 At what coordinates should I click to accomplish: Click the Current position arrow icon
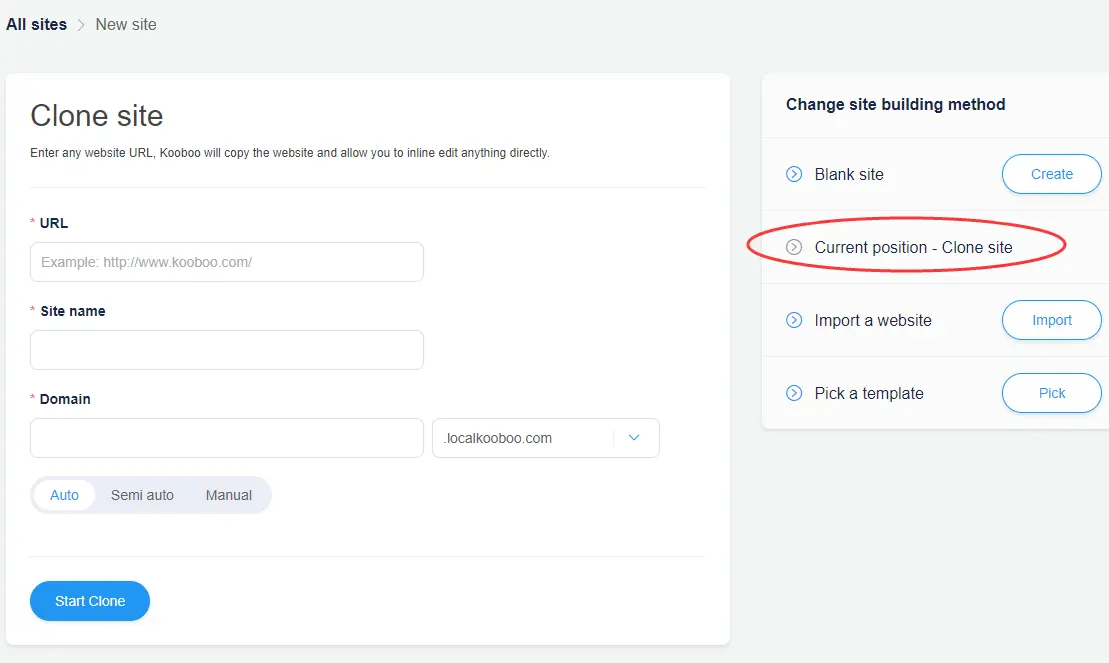tap(794, 247)
